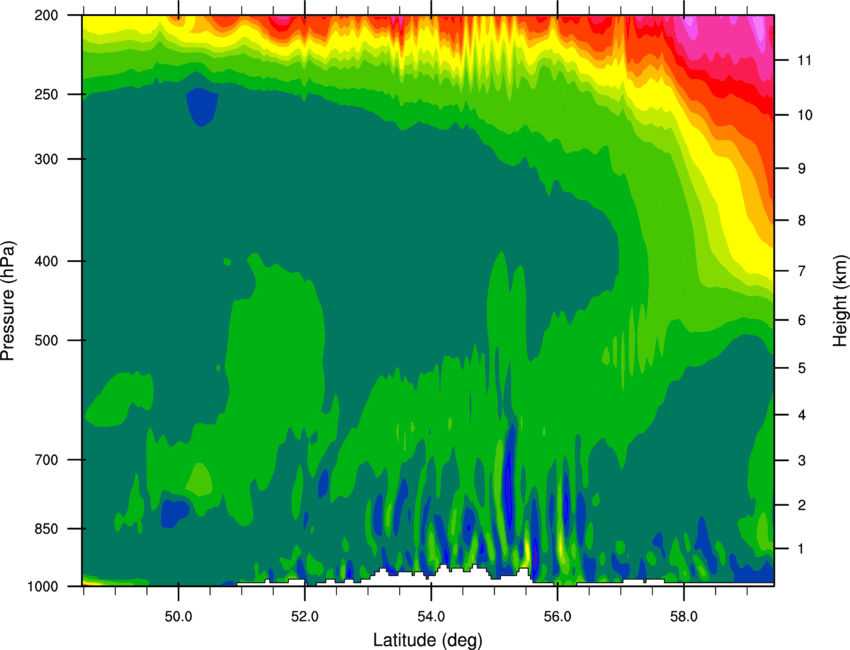
Task: Click the blue blob near 250 hPa
Action: click(202, 107)
